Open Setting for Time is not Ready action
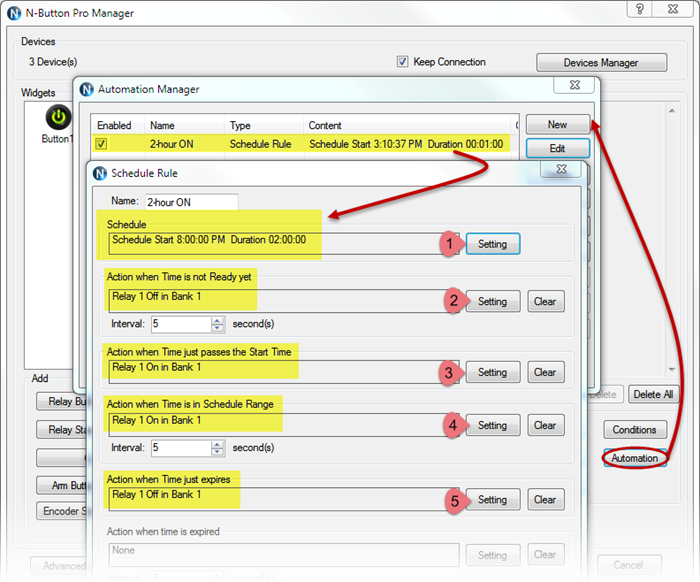 [x=493, y=301]
